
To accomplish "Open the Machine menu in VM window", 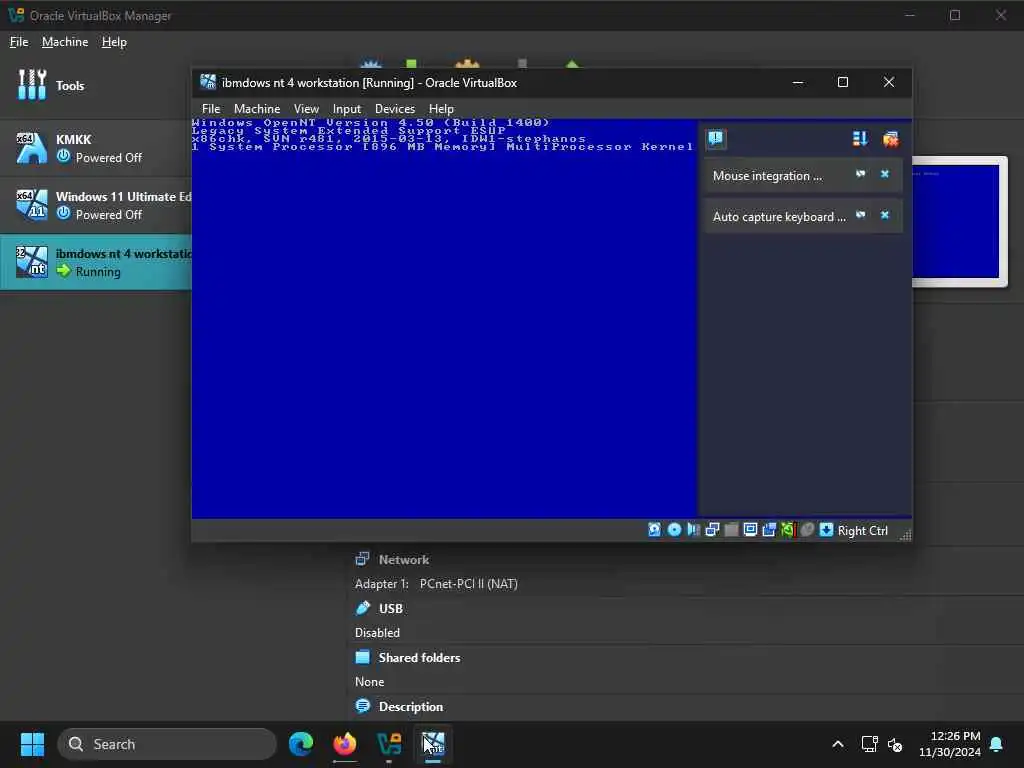I will (257, 108).
